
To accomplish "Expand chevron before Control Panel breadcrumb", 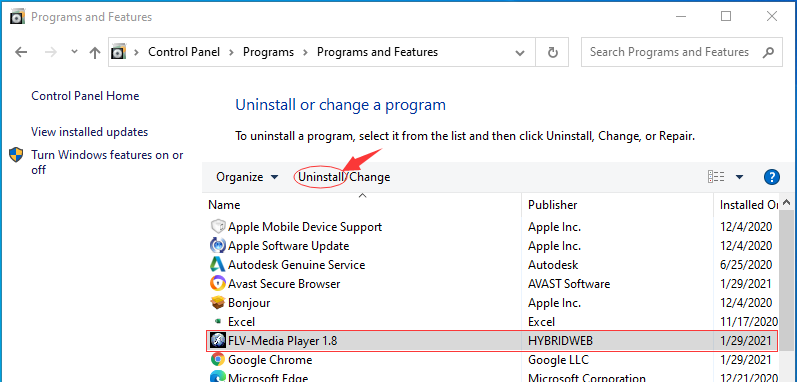I will click(x=136, y=52).
